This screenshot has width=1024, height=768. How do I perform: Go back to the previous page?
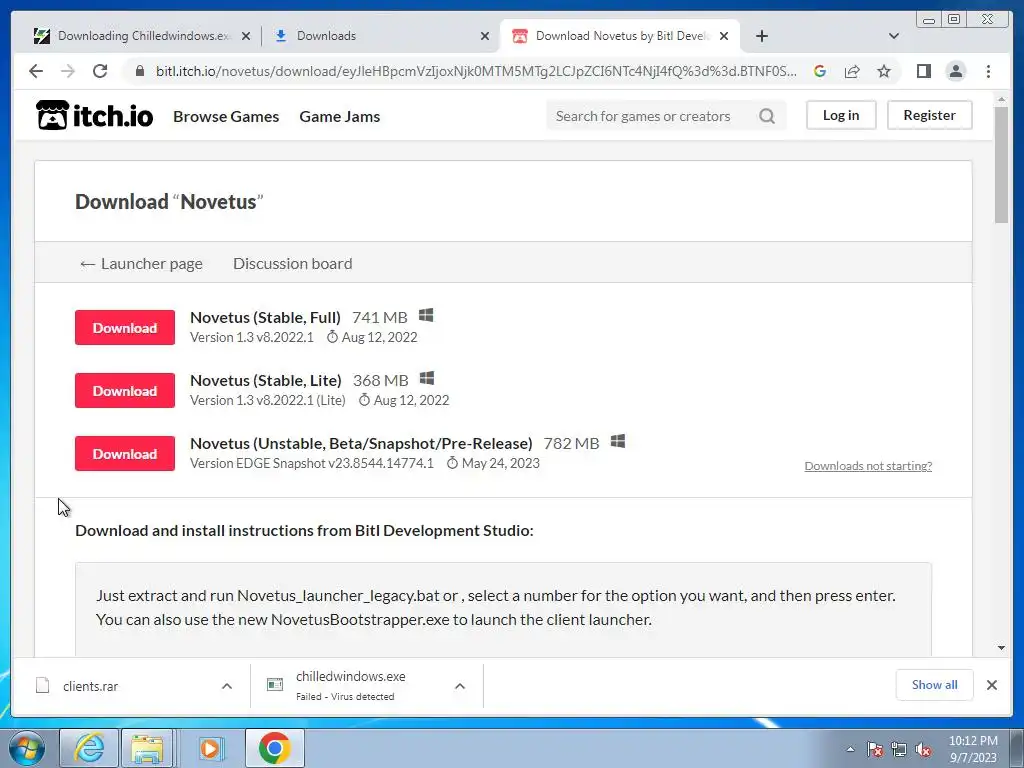36,71
